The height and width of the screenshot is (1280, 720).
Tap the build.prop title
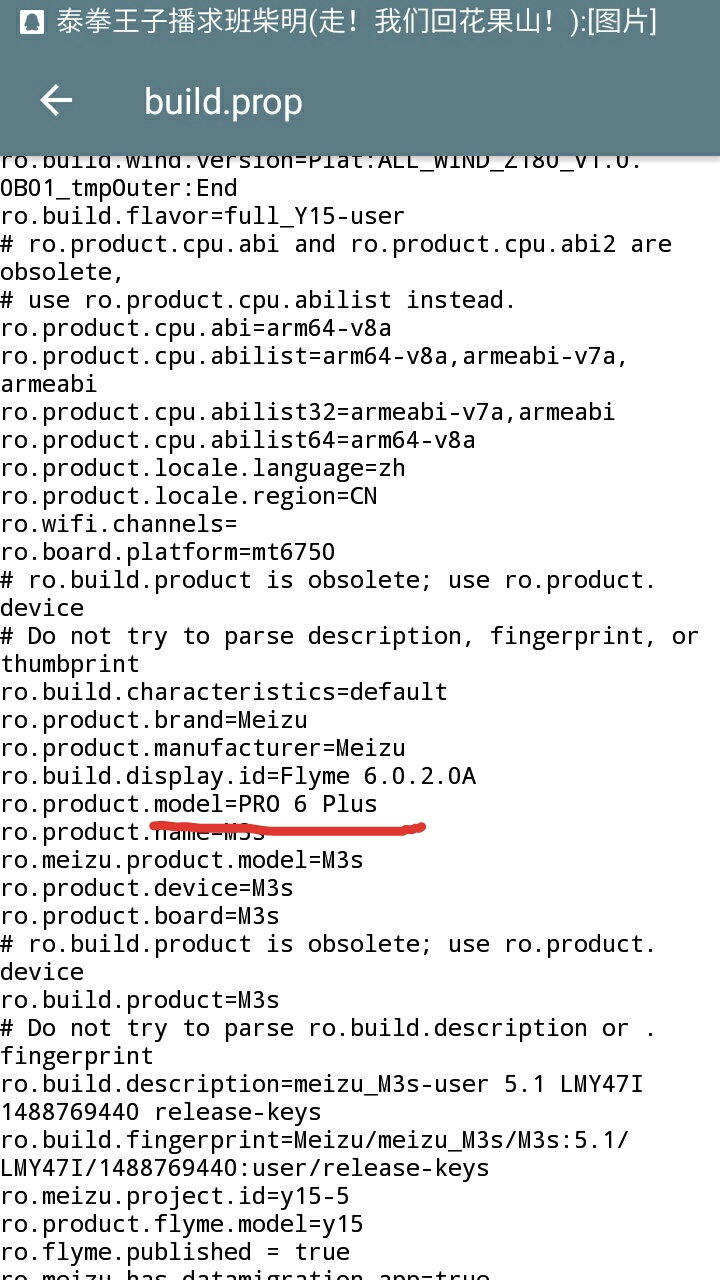pyautogui.click(x=223, y=102)
